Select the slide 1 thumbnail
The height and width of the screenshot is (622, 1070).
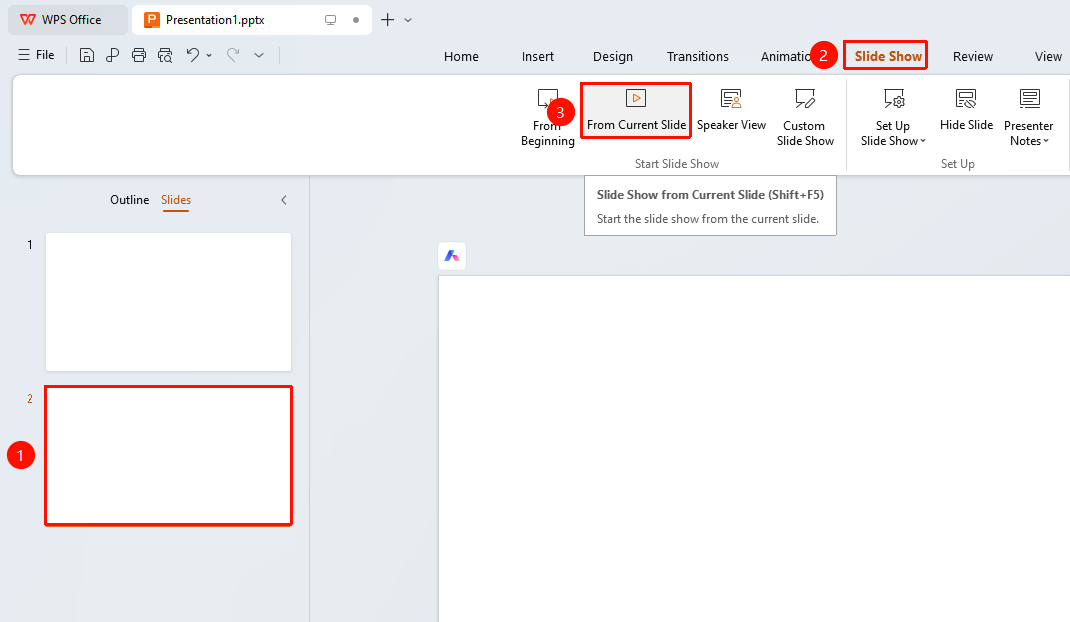pyautogui.click(x=169, y=302)
